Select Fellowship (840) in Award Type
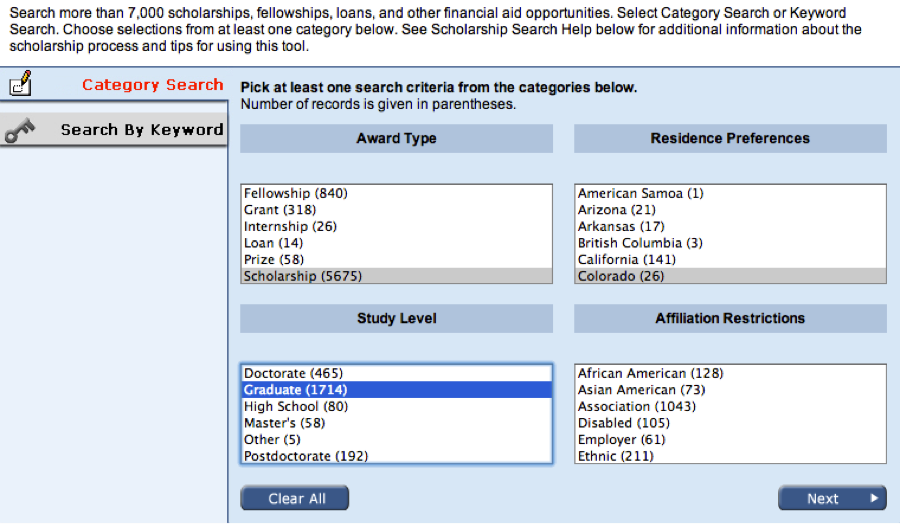900x524 pixels. pos(296,193)
